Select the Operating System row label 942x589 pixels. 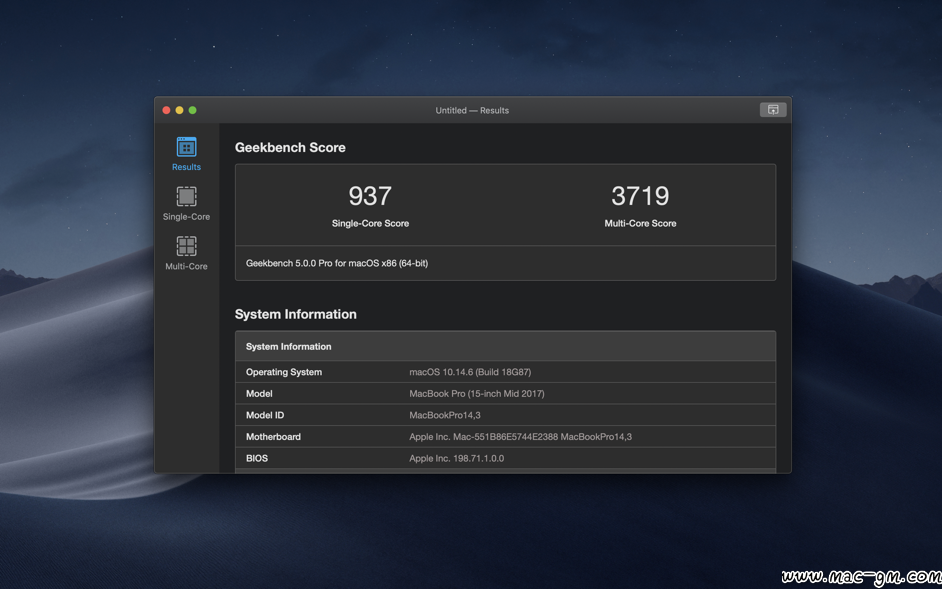(284, 372)
